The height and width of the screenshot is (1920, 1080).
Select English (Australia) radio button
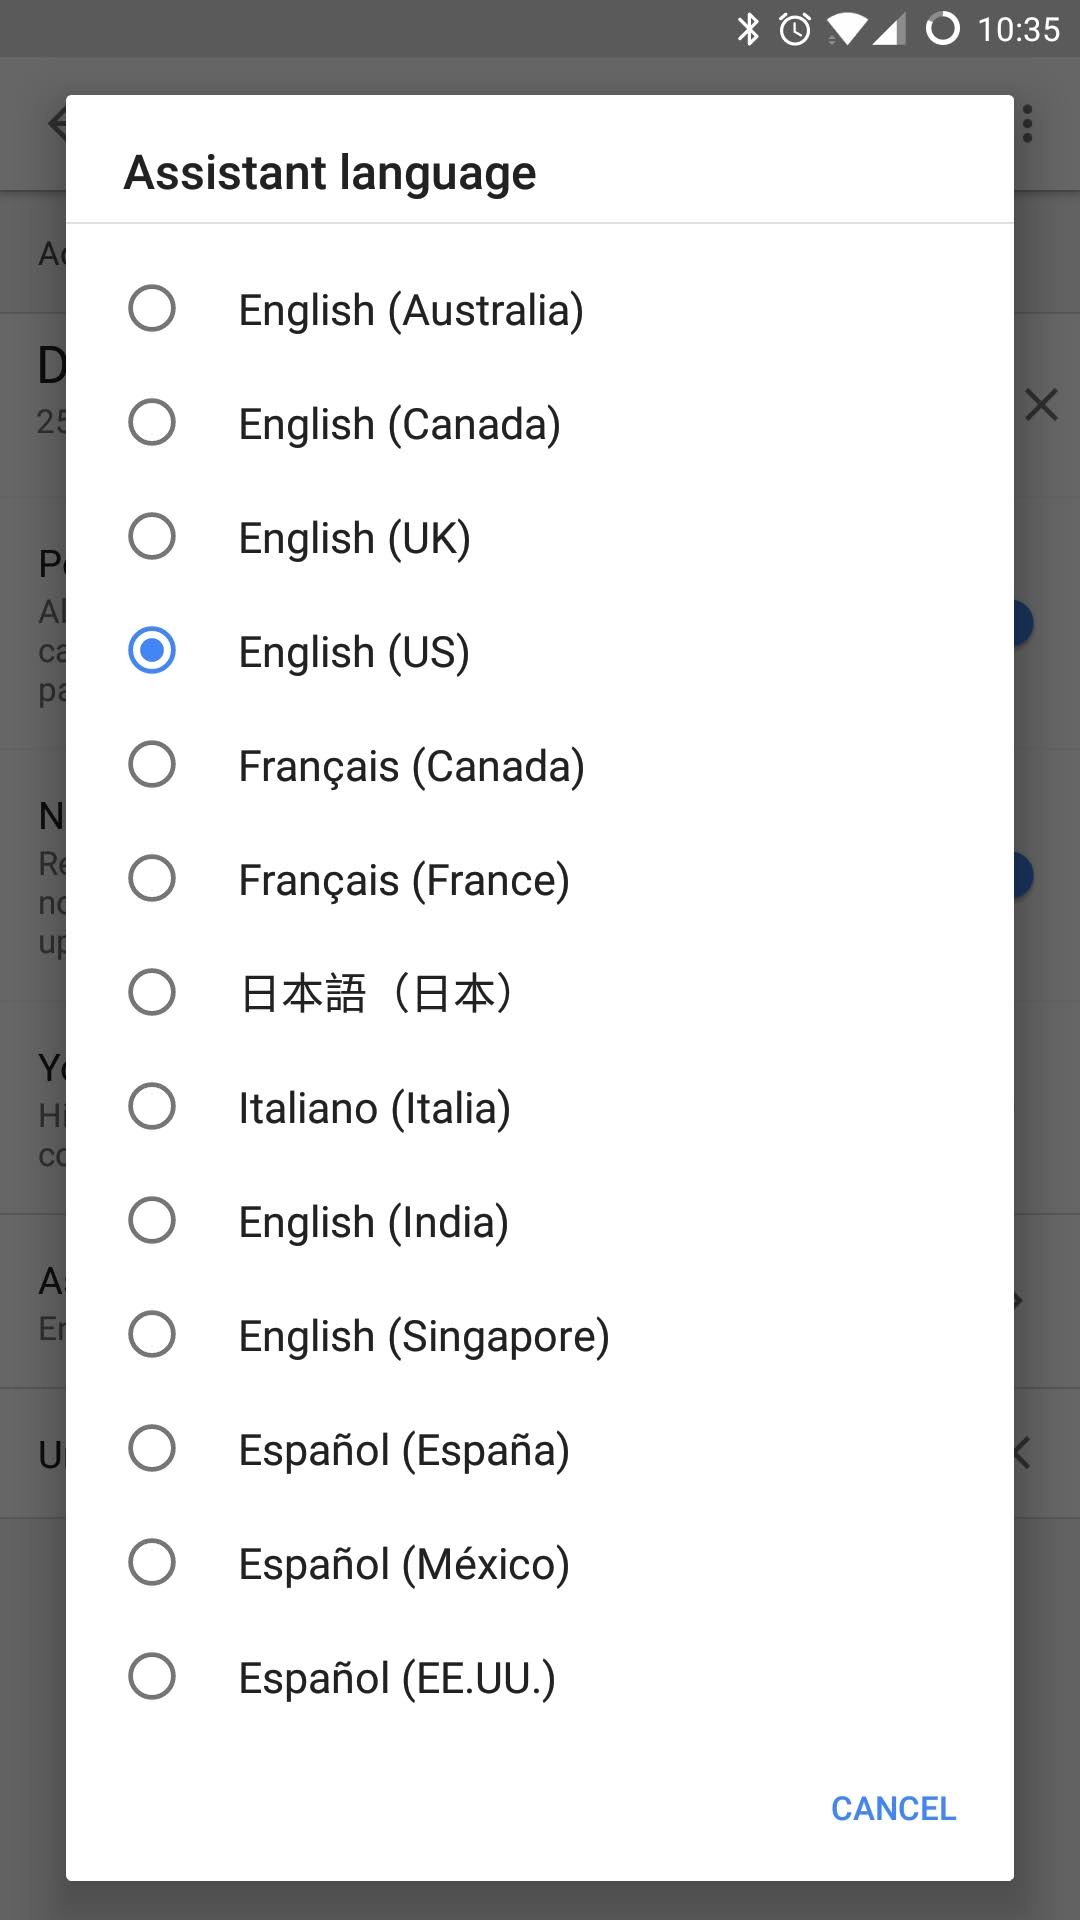(x=152, y=309)
